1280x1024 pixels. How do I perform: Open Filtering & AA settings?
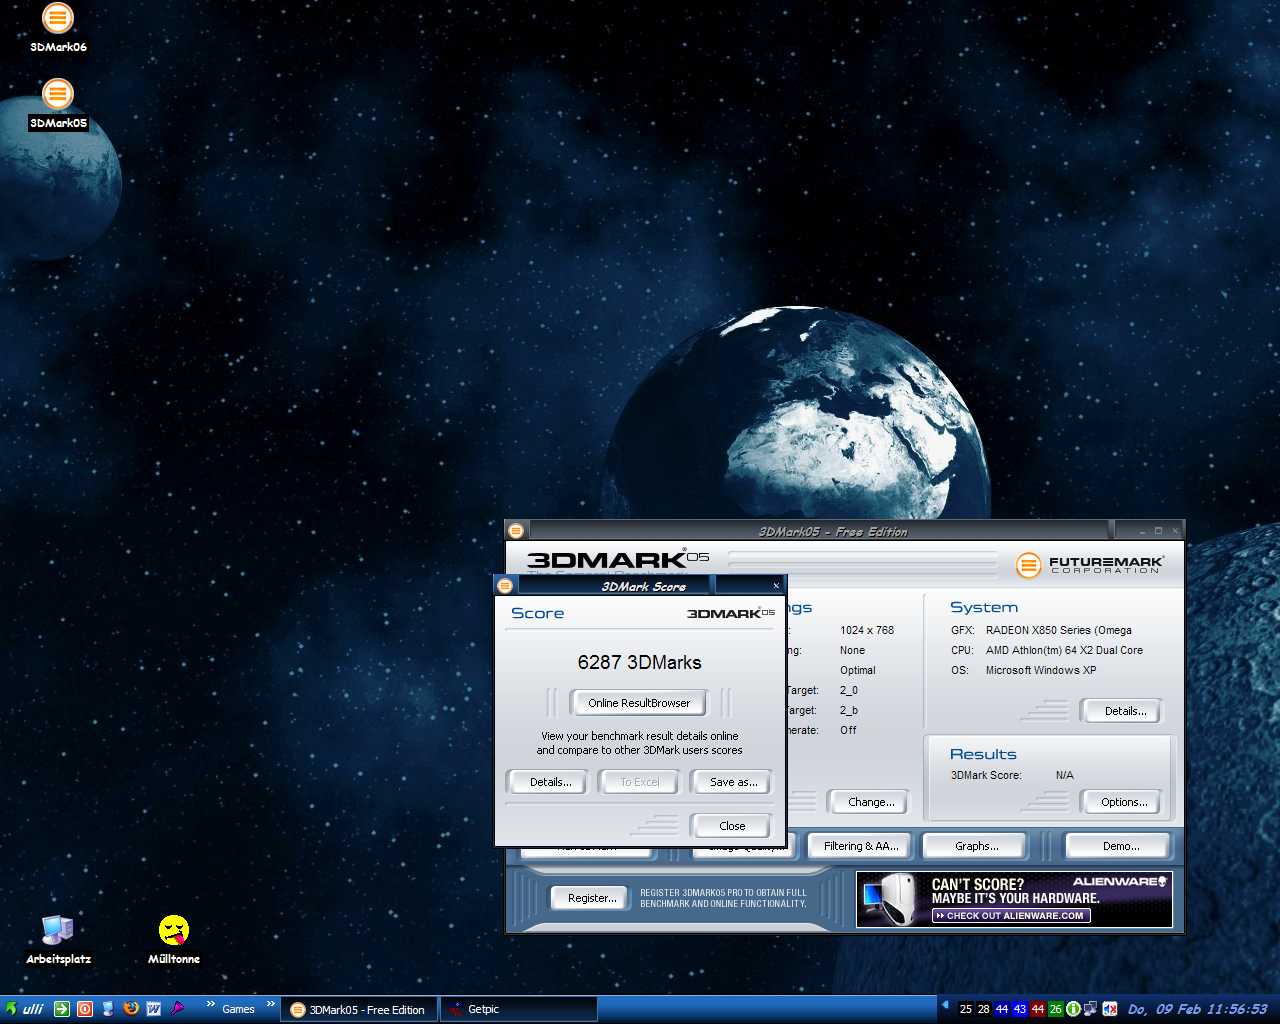point(861,846)
